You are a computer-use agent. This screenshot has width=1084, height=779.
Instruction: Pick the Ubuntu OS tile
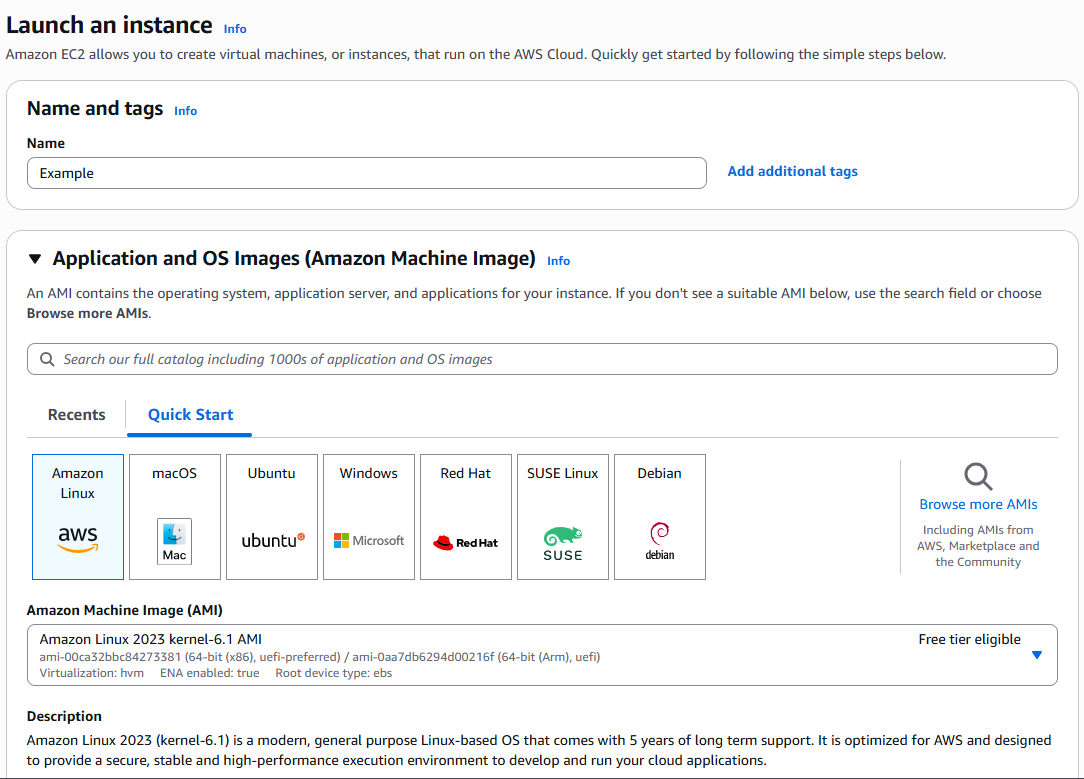pos(272,517)
